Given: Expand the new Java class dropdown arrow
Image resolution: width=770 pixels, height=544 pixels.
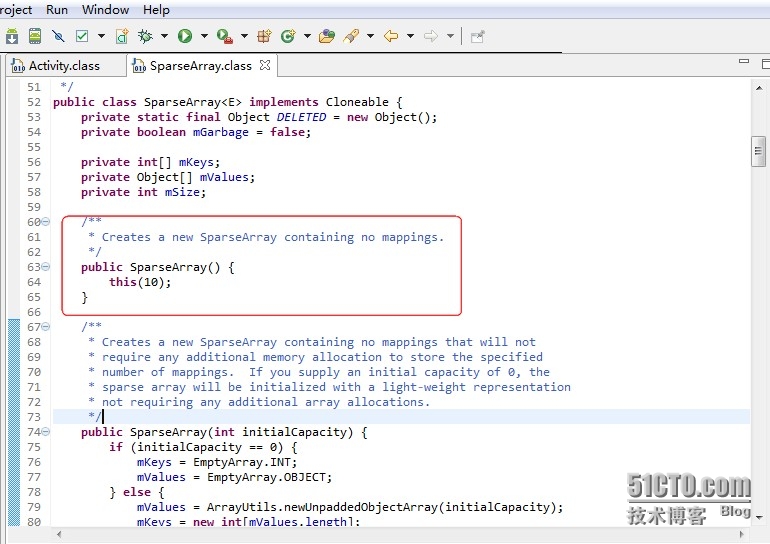Looking at the screenshot, I should [307, 36].
